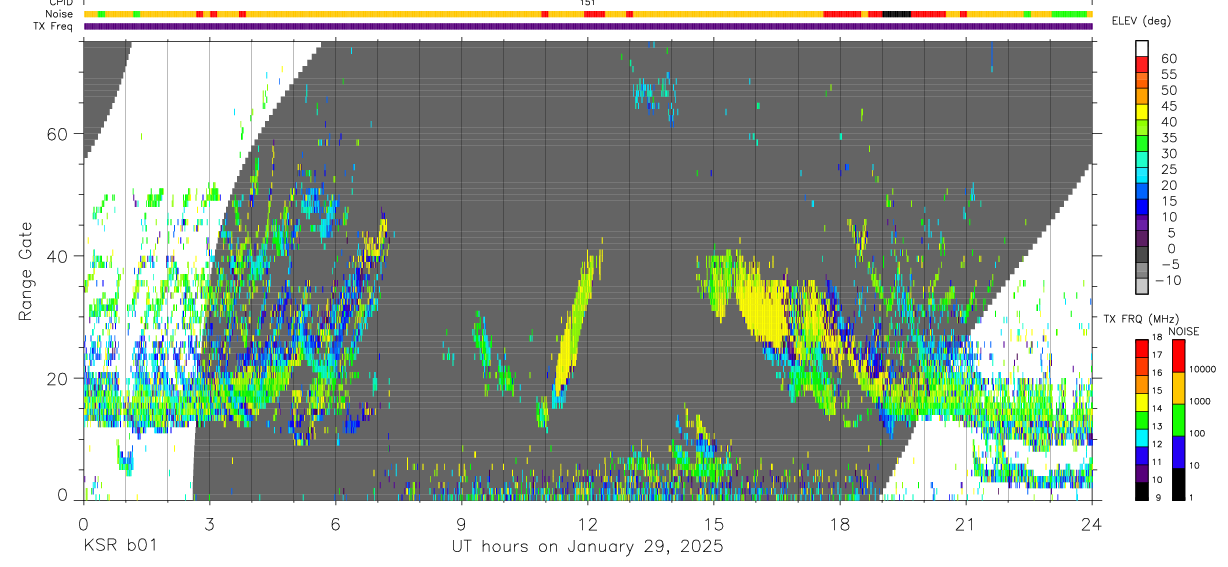Pick the orange segment of the NOISE color bar
The height and width of the screenshot is (567, 1228).
[x=1178, y=387]
